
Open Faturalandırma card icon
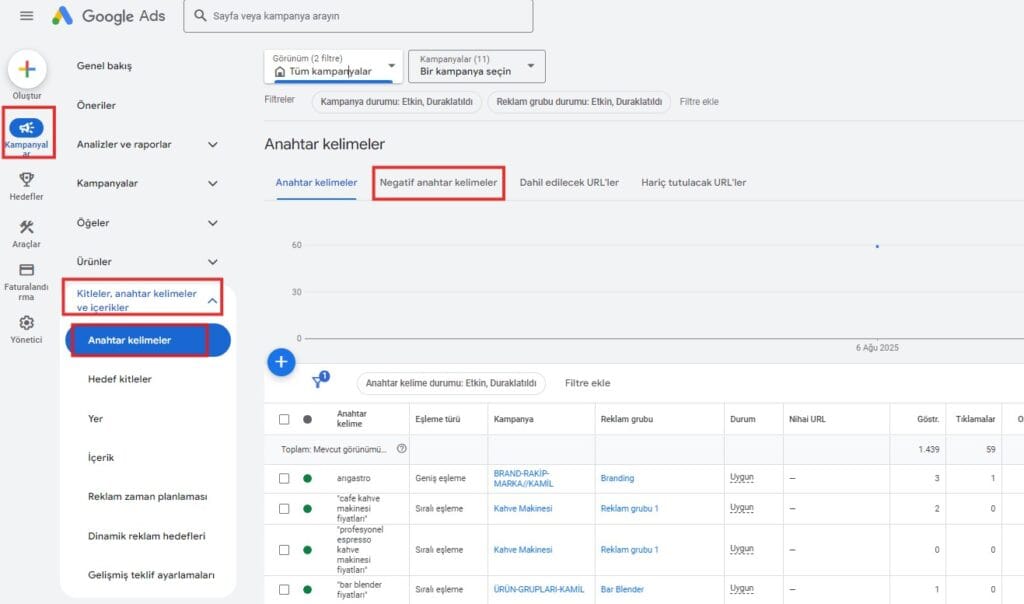tap(27, 270)
